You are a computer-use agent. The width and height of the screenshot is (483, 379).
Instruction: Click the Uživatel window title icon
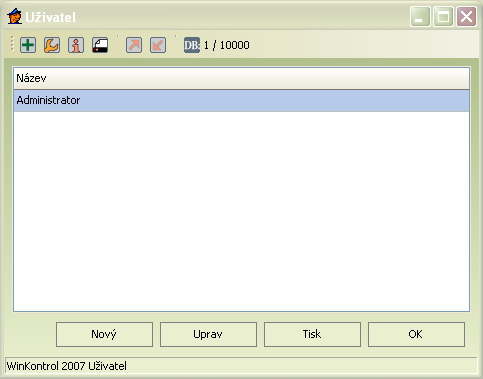(15, 16)
